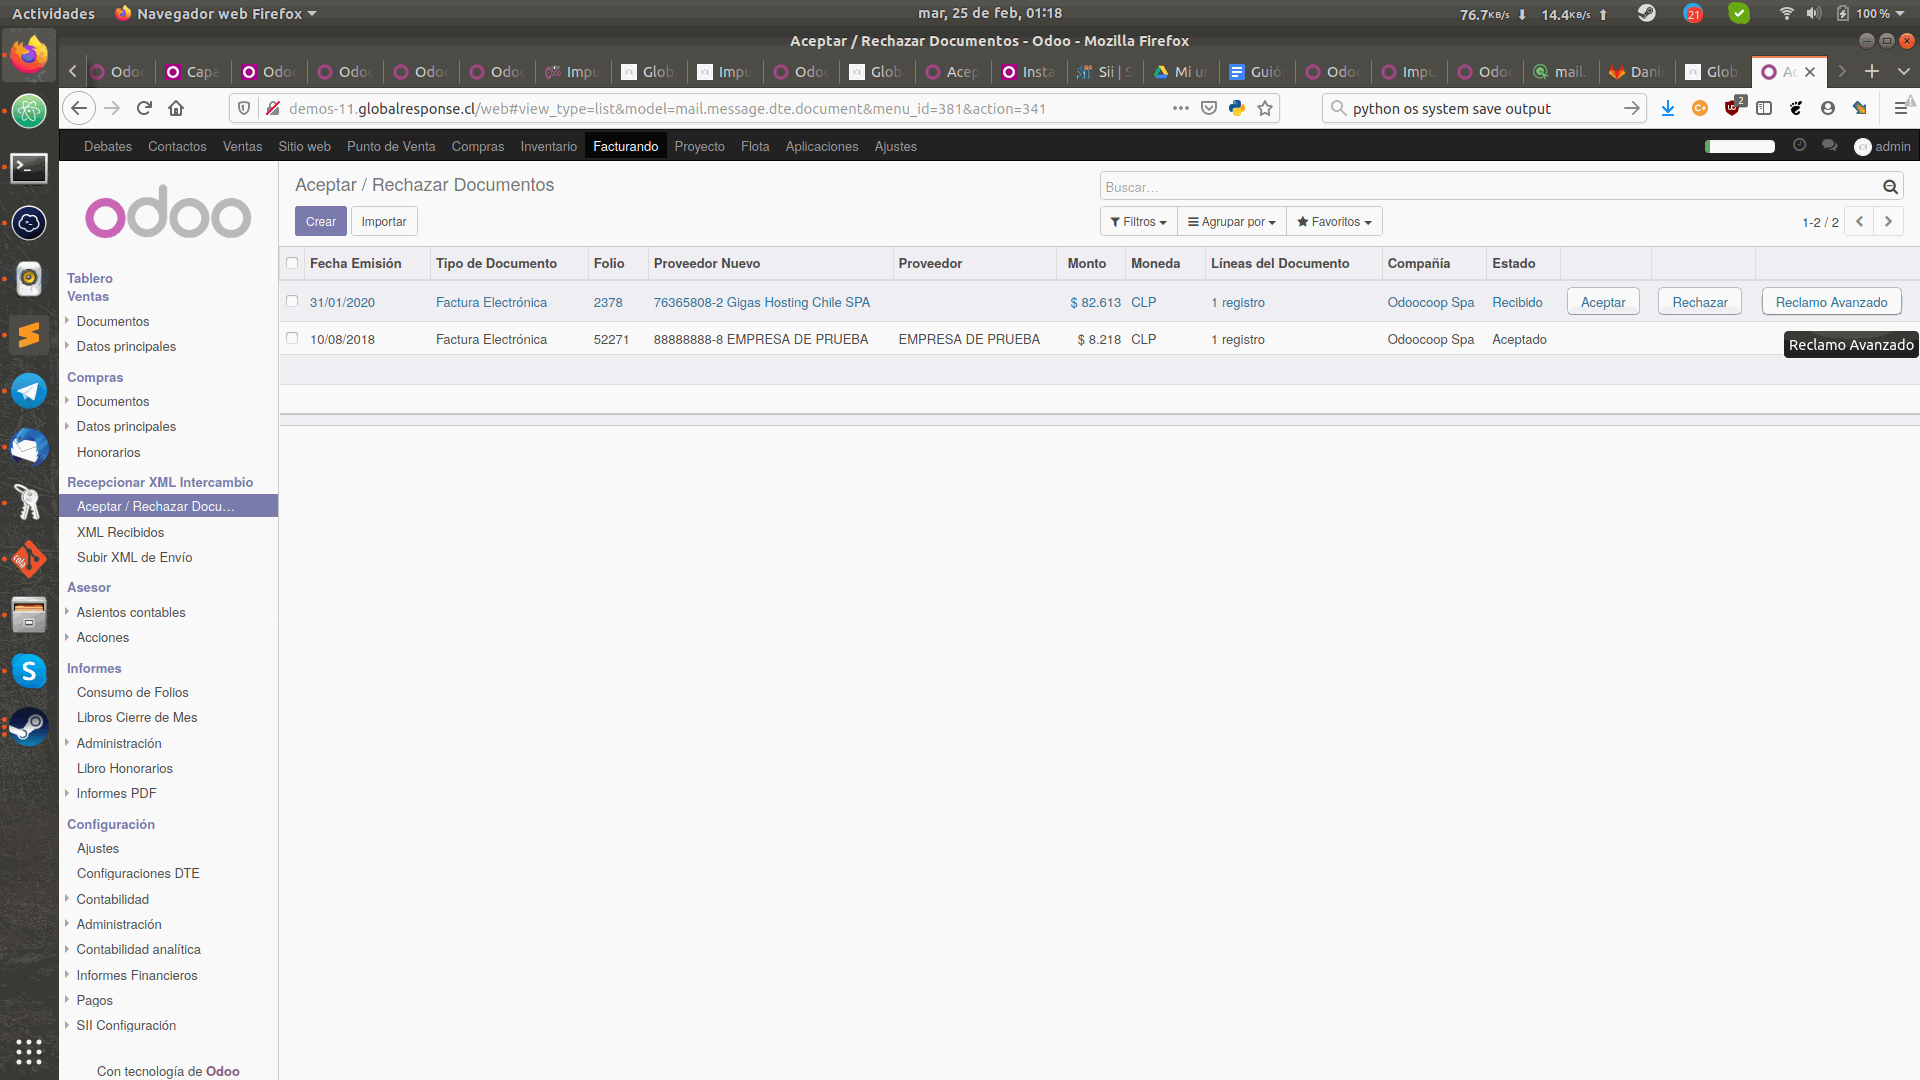Click the Facturando menu tab
The image size is (1920, 1080).
625,146
